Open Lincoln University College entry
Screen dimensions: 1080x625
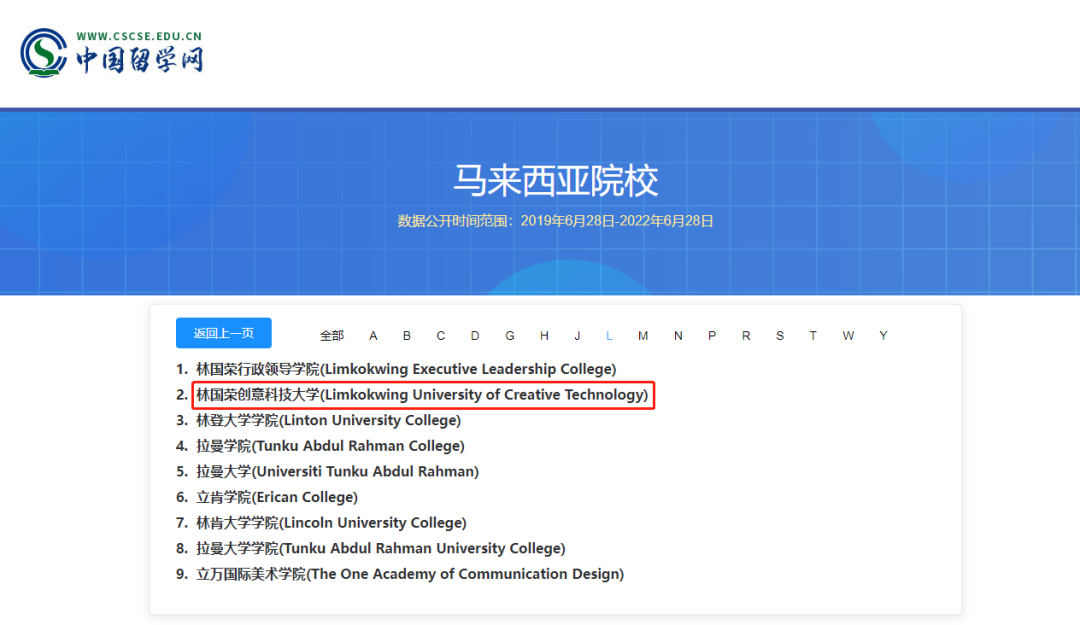tap(331, 523)
